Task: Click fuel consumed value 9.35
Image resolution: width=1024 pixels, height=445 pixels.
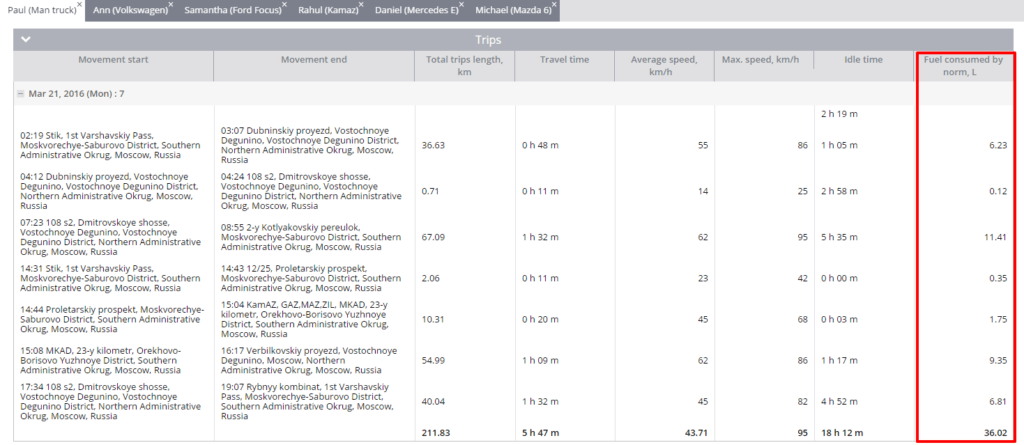Action: tap(998, 360)
